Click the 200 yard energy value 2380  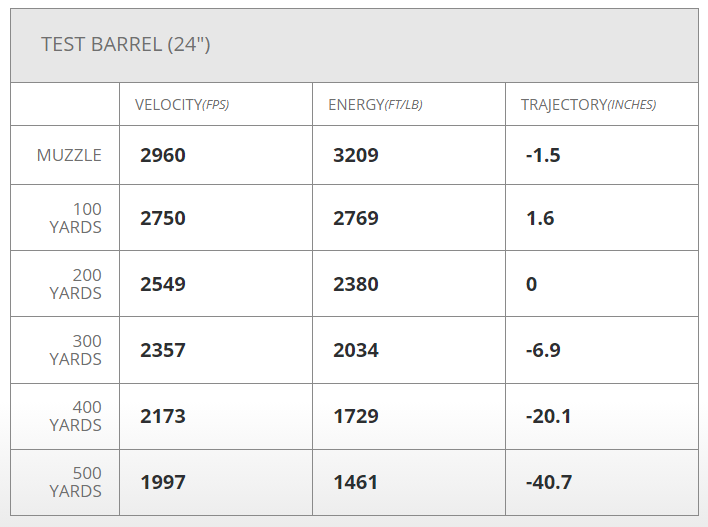tap(356, 284)
